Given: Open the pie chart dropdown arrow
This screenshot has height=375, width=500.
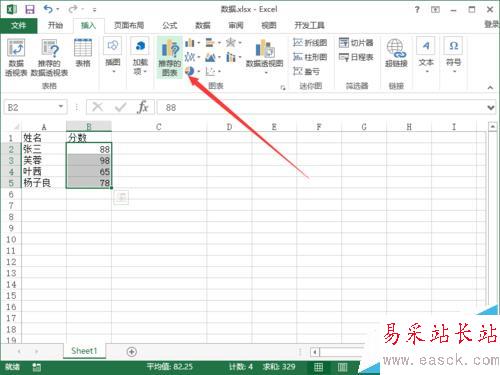Looking at the screenshot, I should tap(199, 71).
